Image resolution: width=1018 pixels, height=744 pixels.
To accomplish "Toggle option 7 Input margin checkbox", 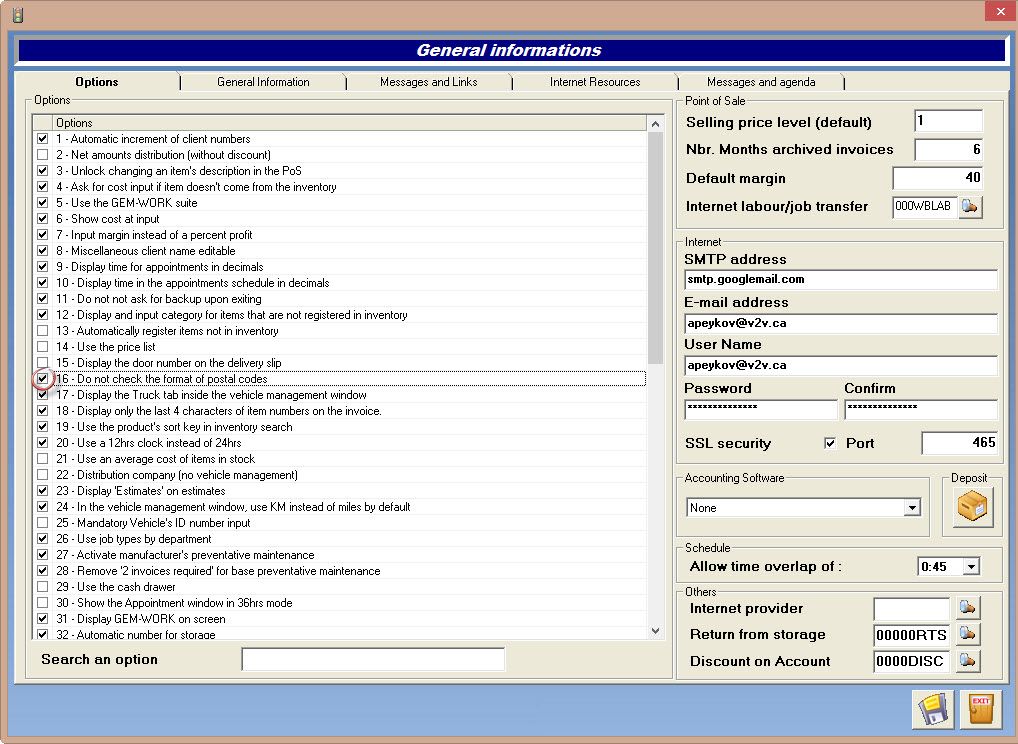I will coord(42,234).
